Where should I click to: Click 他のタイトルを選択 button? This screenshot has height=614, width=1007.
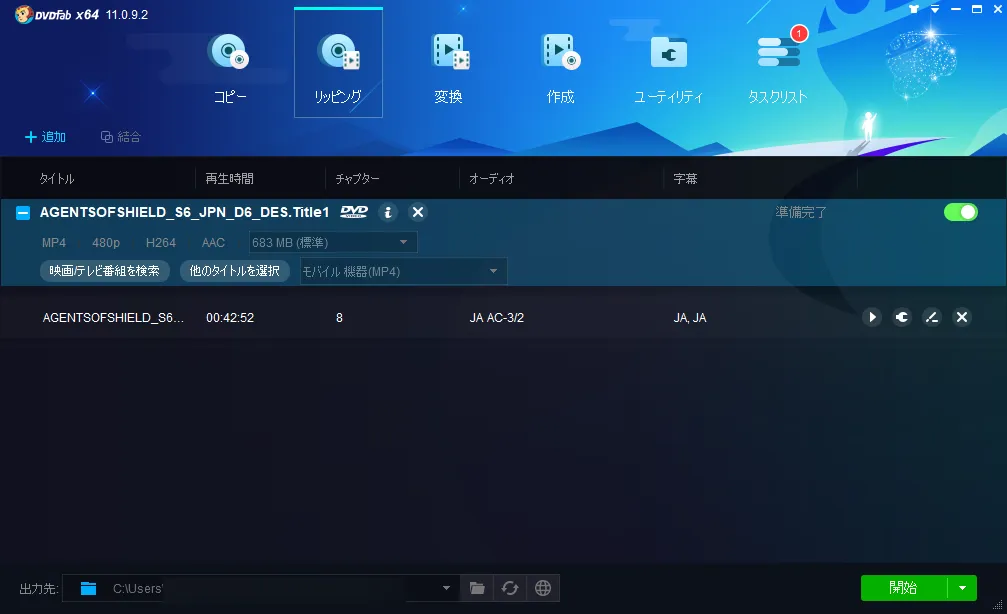point(234,271)
